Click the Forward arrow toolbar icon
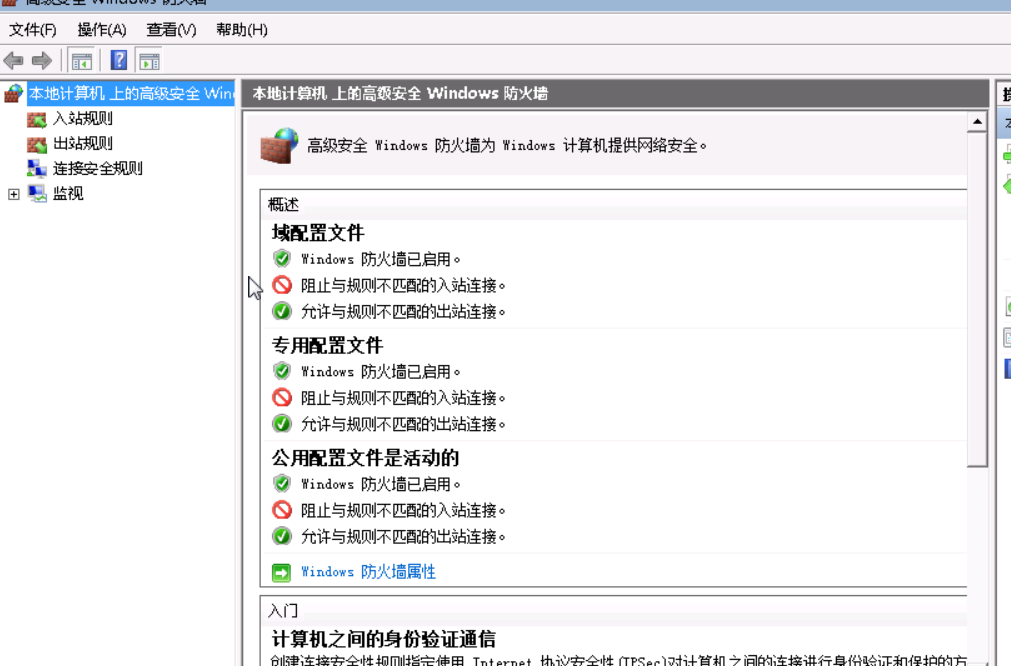 (x=42, y=61)
